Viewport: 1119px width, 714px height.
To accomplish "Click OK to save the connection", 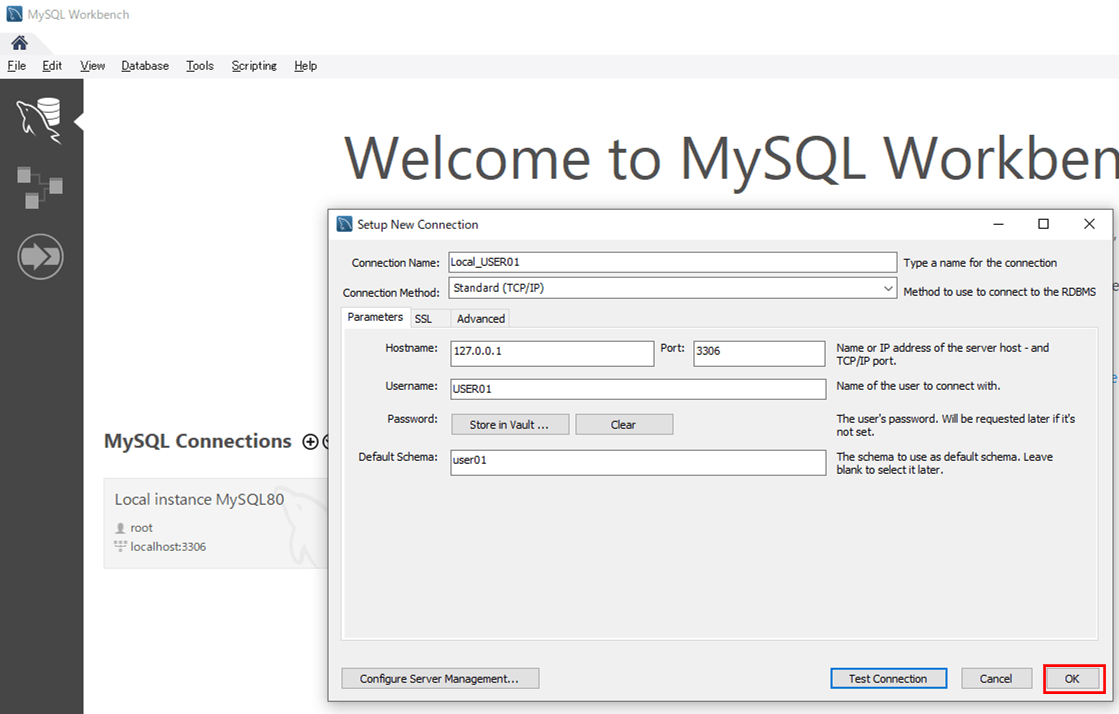I will pyautogui.click(x=1072, y=678).
